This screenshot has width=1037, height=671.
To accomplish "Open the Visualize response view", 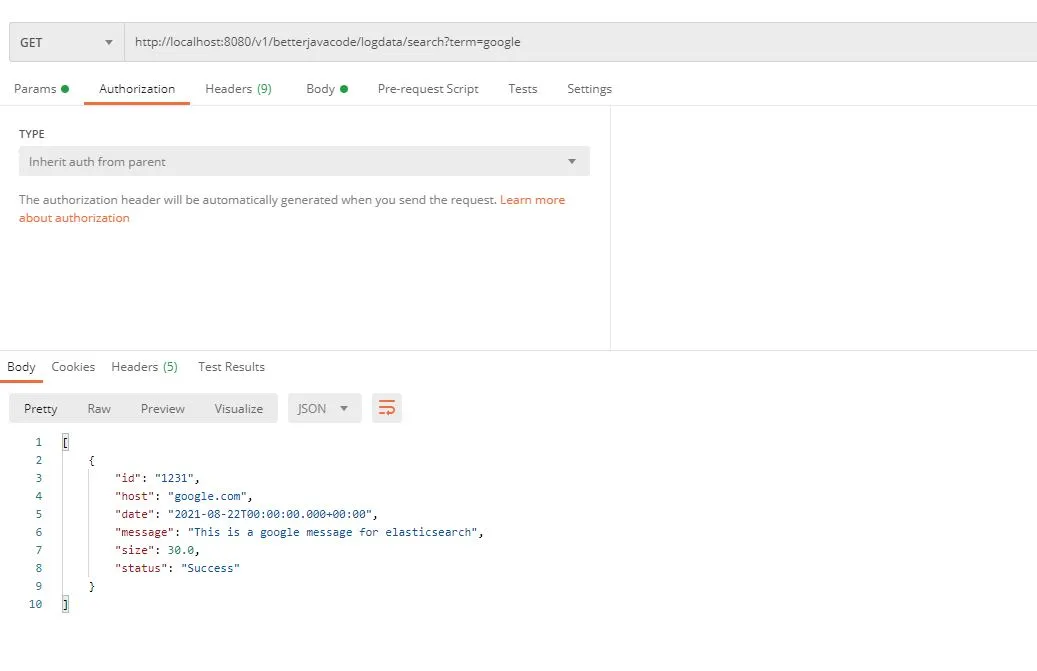I will click(238, 408).
